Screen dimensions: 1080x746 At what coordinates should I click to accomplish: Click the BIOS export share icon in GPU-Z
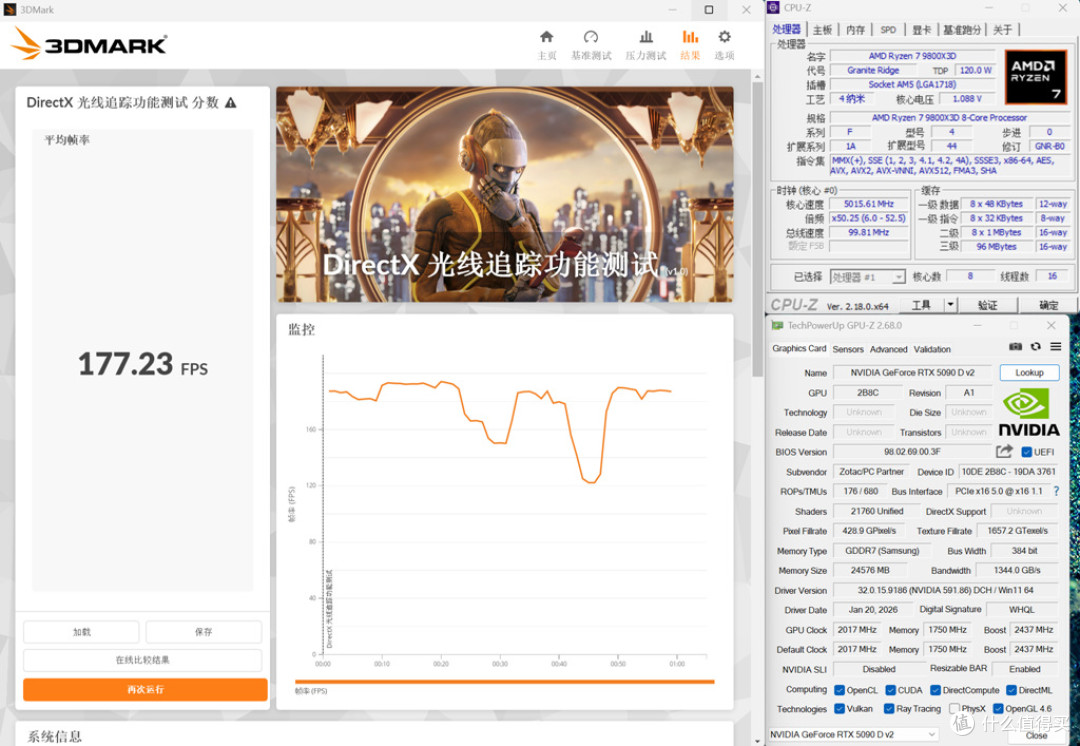coord(1004,452)
